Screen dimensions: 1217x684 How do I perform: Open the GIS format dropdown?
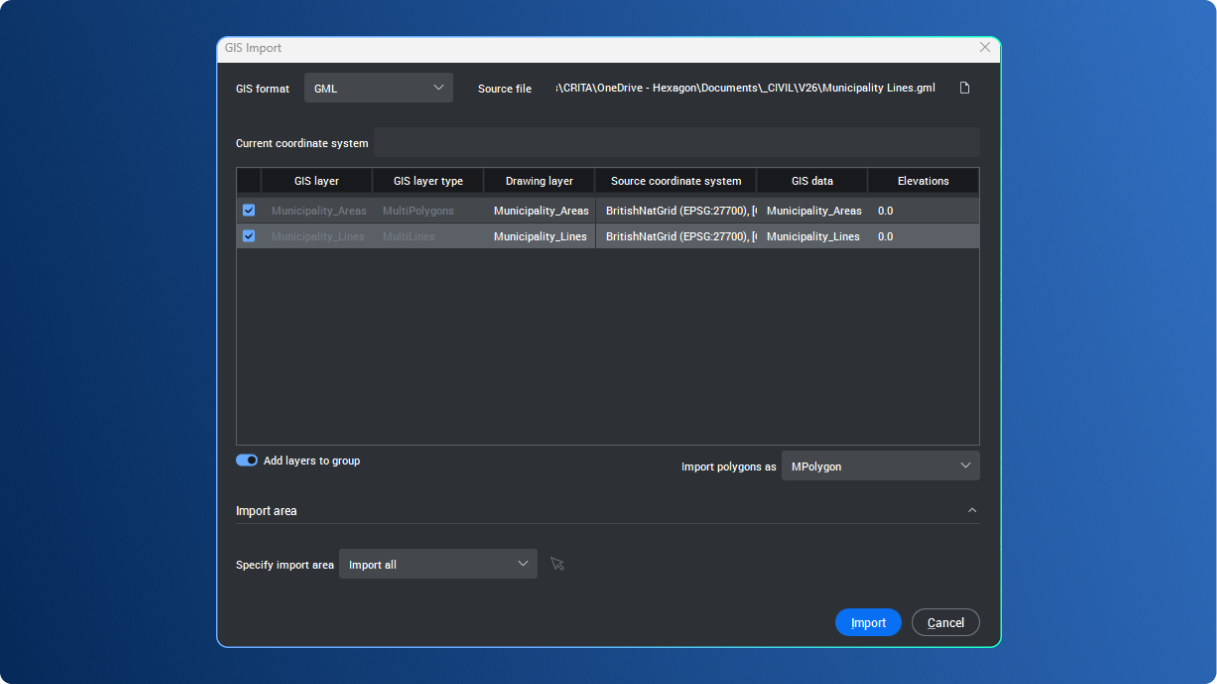(378, 88)
